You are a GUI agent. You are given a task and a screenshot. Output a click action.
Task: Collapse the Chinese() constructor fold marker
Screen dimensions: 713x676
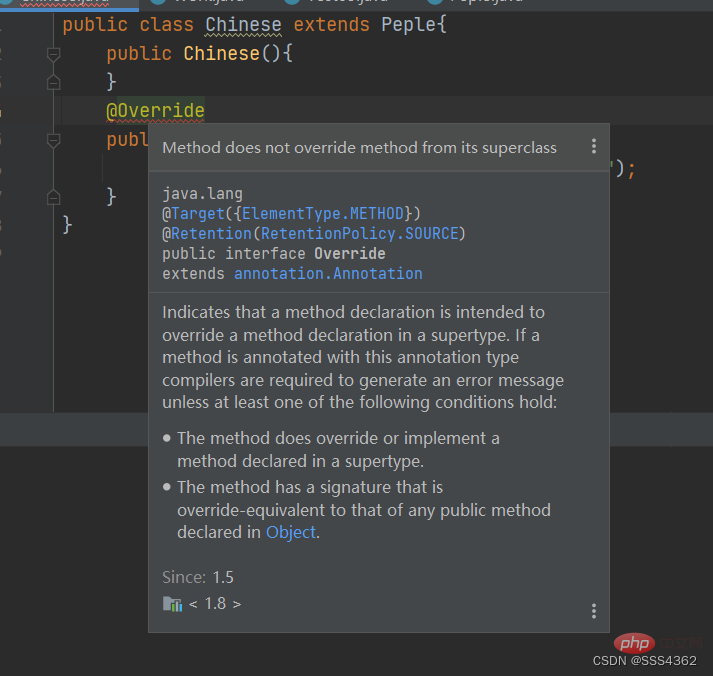click(53, 55)
